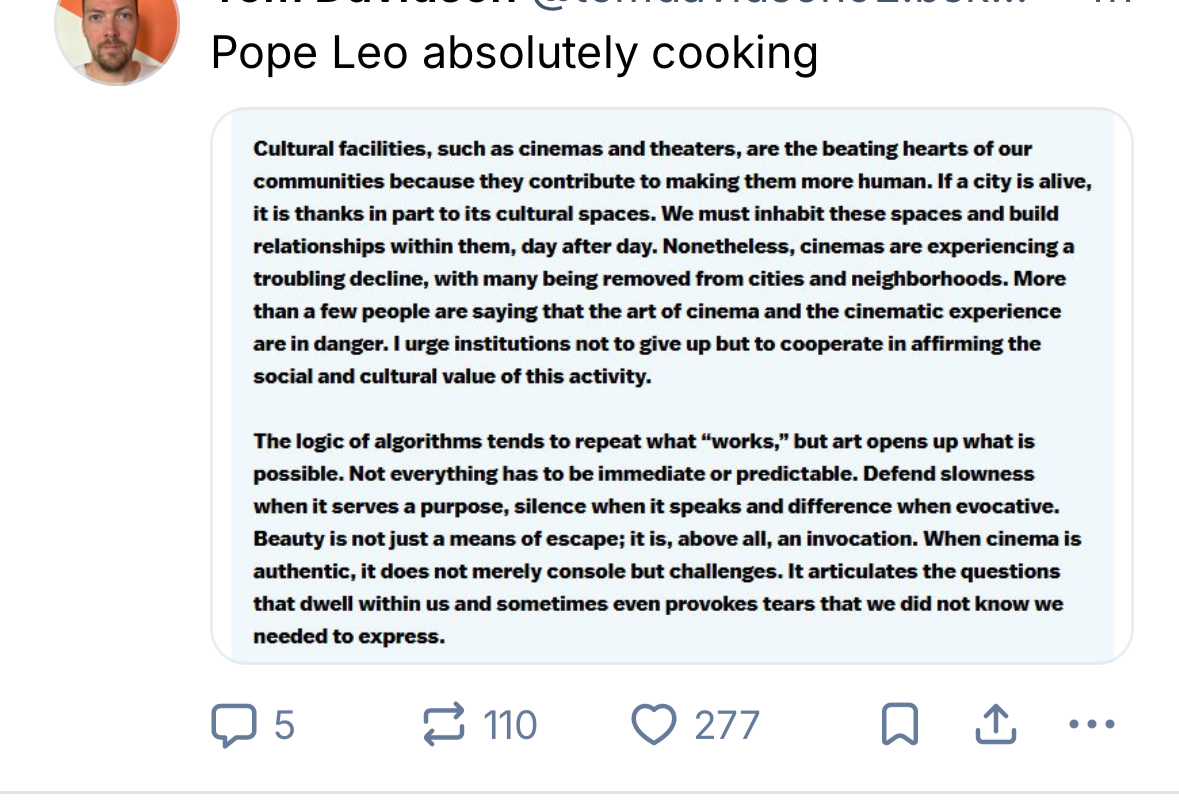Viewport: 1179px width, 805px height.
Task: Click the final line "needed to express."
Action: point(349,636)
